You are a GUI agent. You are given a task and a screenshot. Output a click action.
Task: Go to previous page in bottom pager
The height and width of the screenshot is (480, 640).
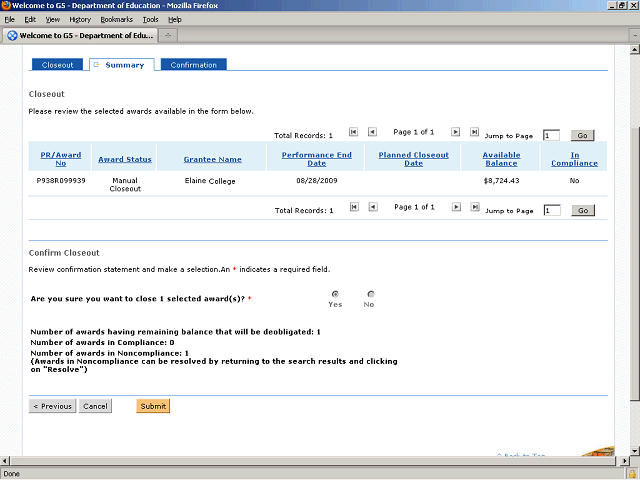pos(373,207)
